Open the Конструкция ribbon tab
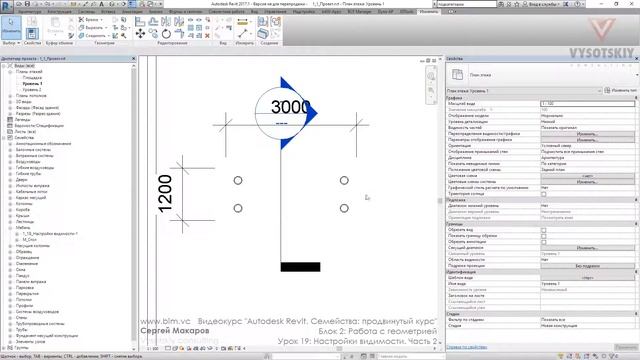Screen dimensions: 640x360 [x=60, y=12]
